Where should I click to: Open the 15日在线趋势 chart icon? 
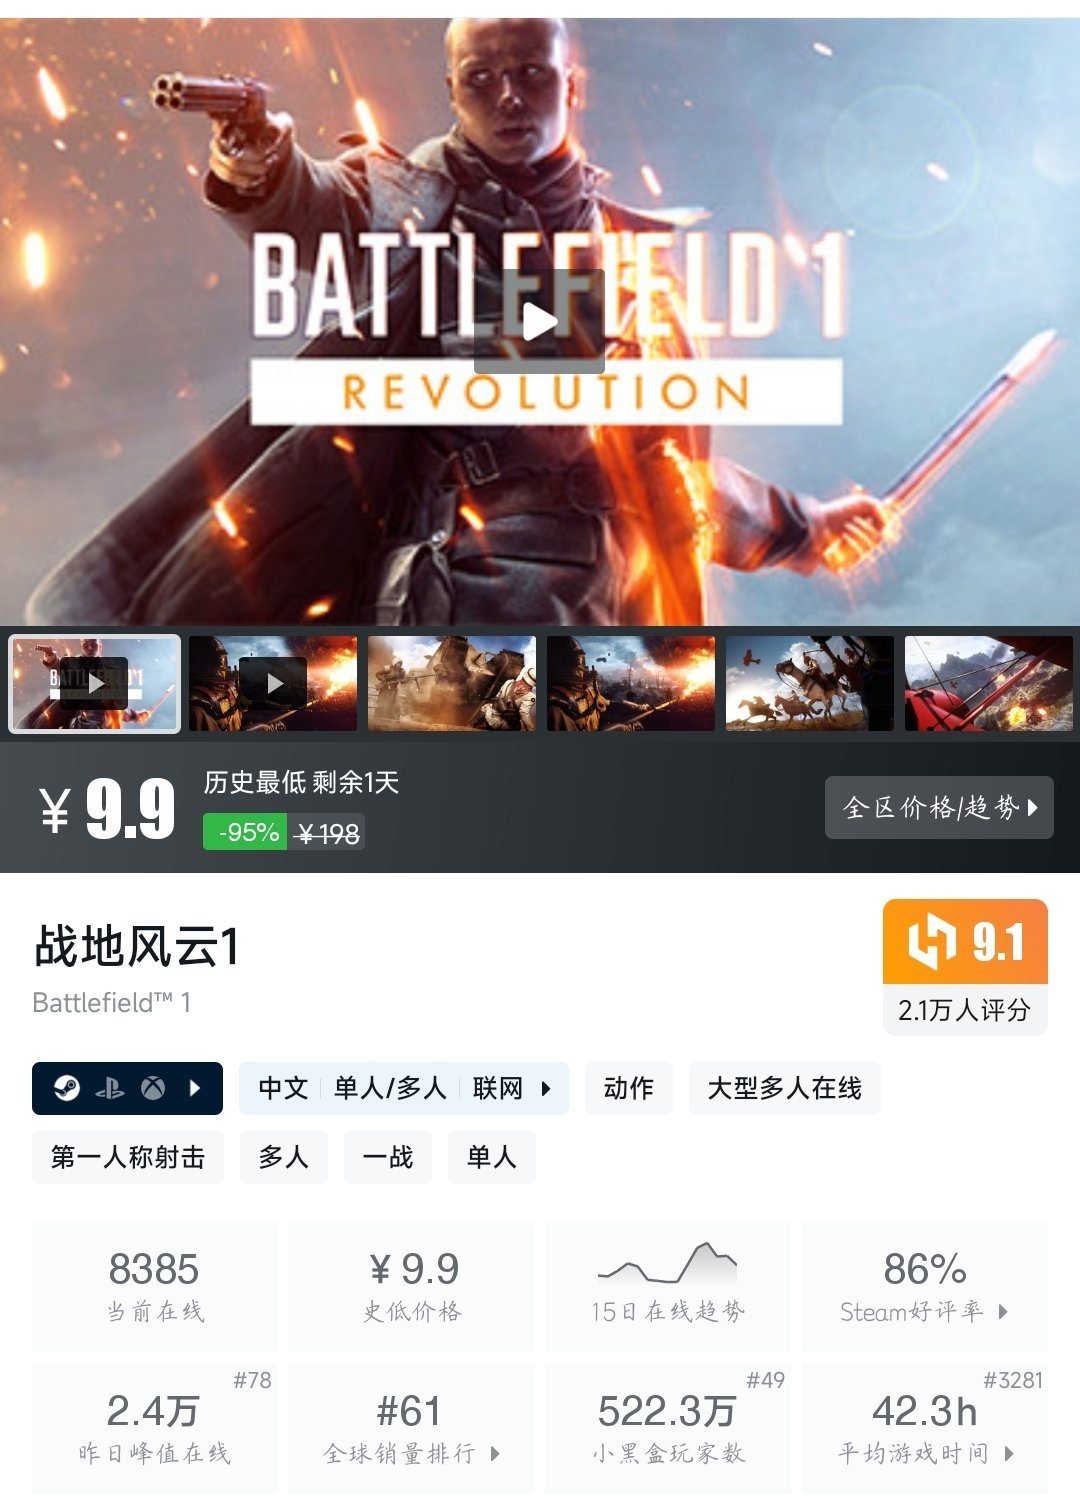click(x=667, y=1263)
